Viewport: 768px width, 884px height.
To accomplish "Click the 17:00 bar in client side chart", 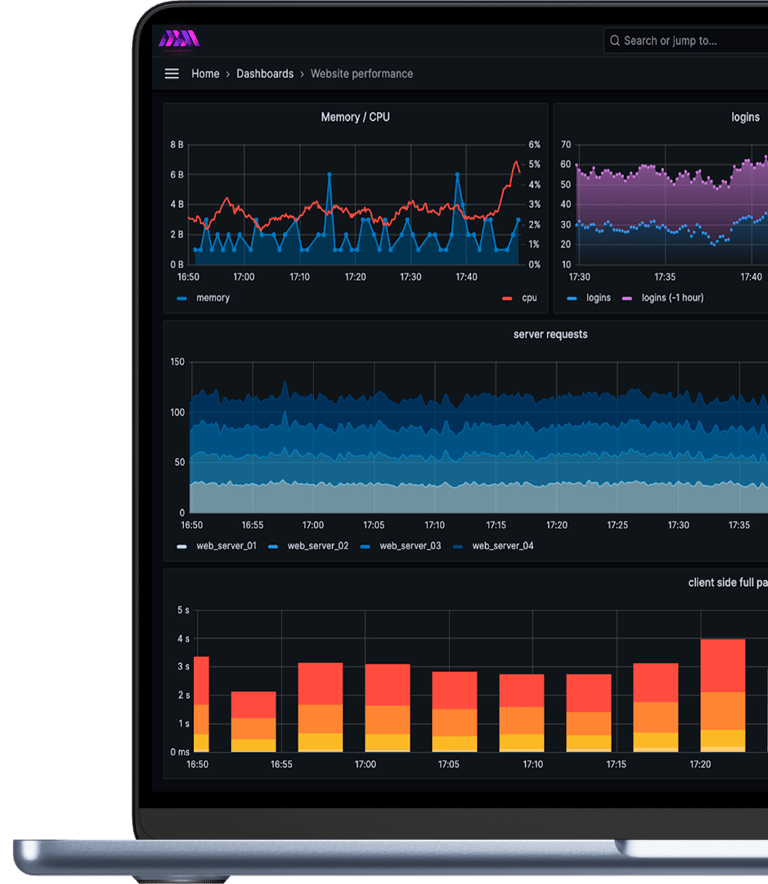I will point(387,708).
